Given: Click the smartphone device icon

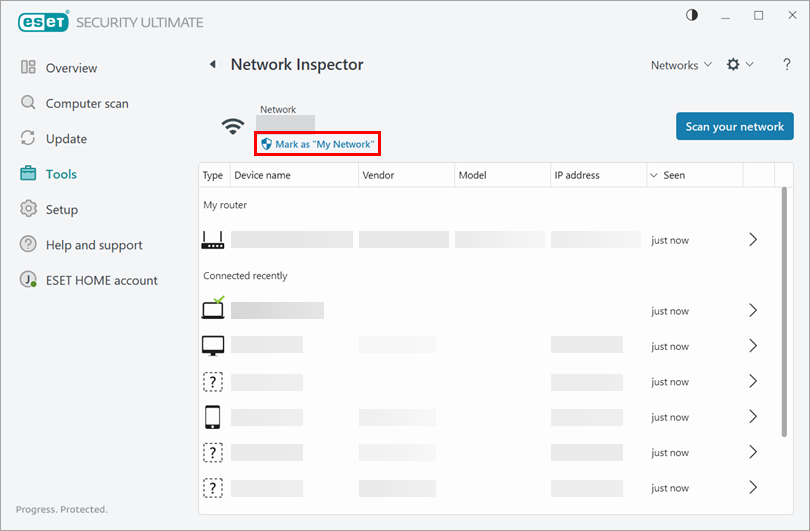Looking at the screenshot, I should click(213, 417).
